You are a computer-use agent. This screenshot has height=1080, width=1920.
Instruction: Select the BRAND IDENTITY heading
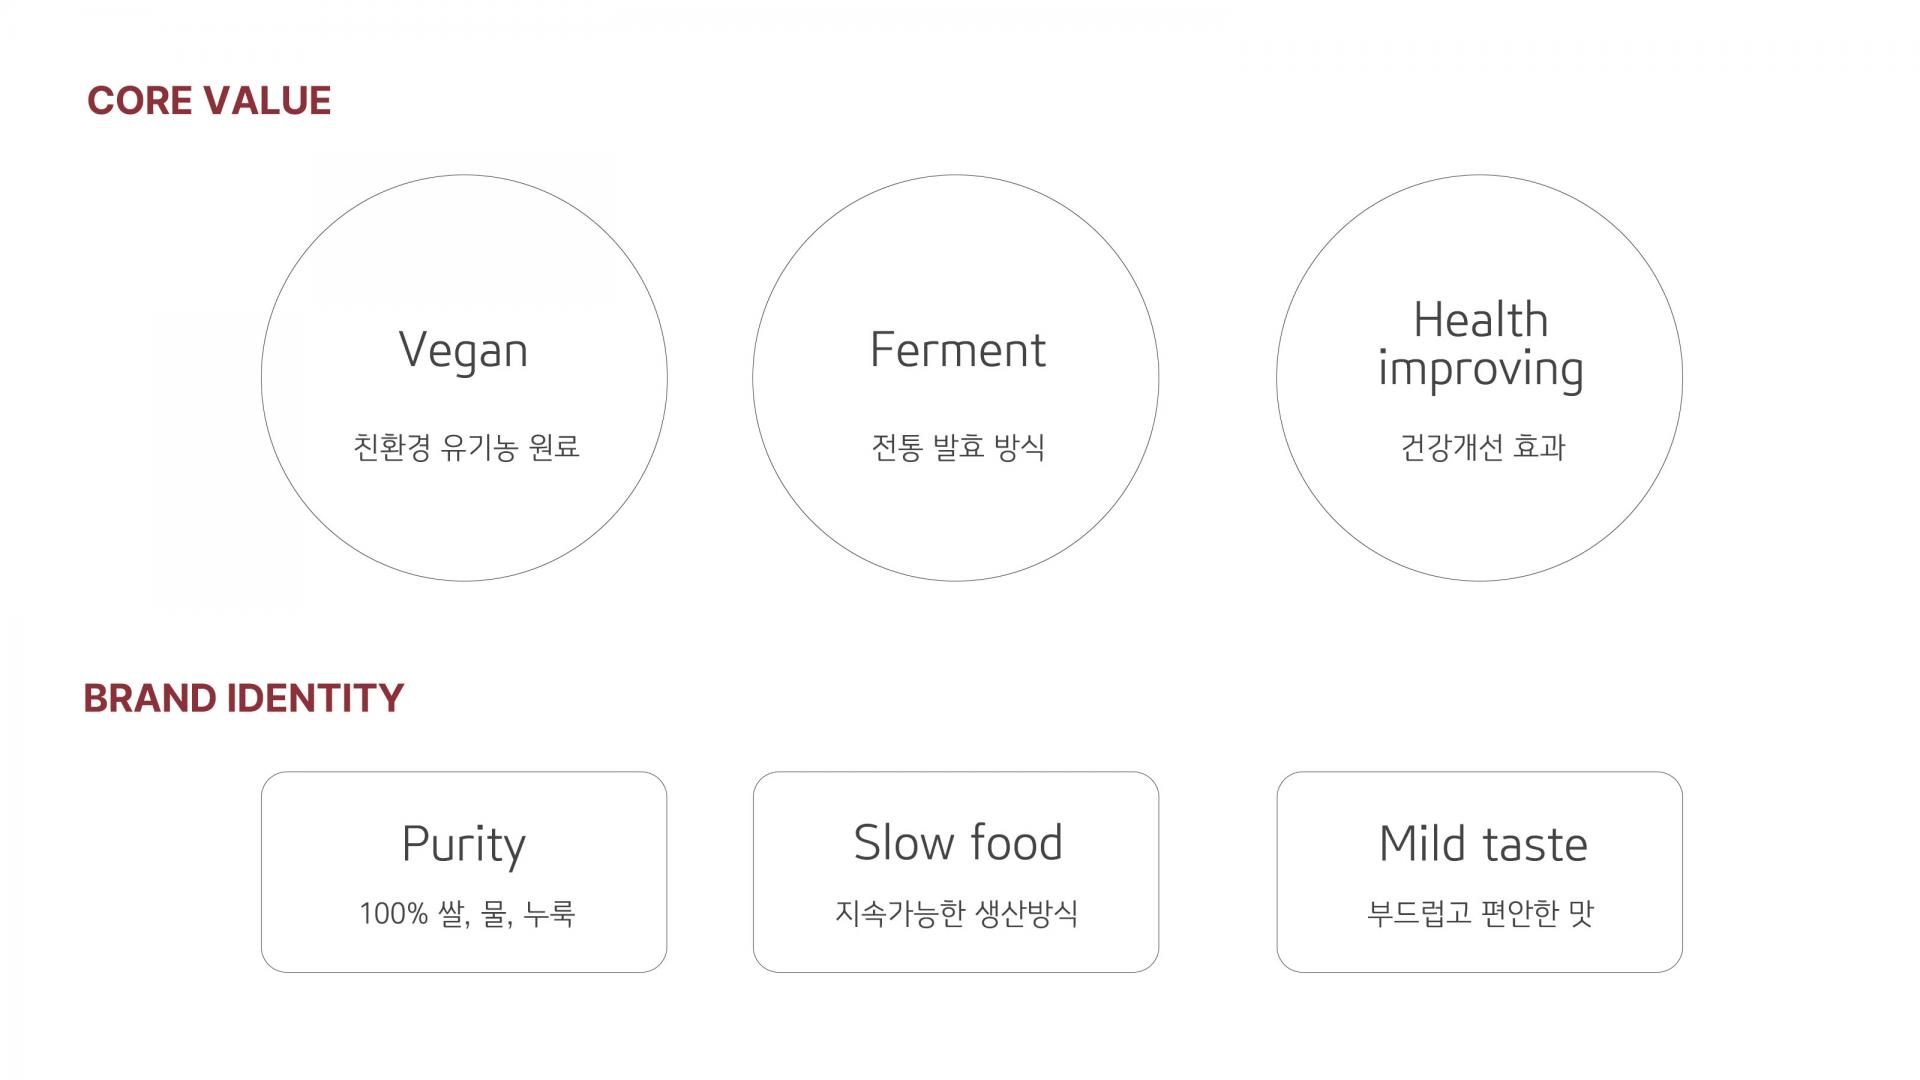tap(244, 698)
